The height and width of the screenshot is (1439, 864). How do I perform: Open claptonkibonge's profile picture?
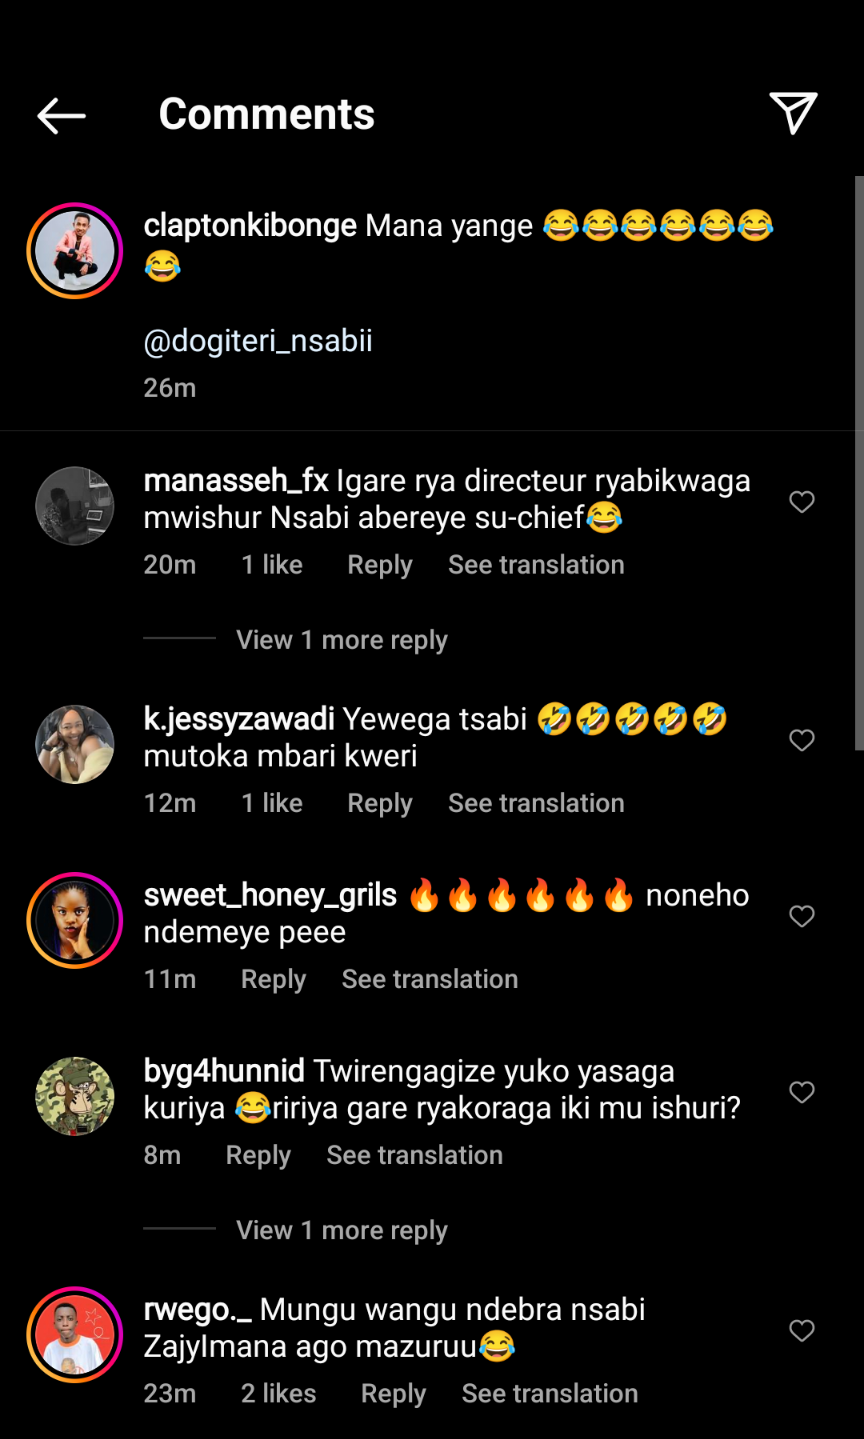point(75,250)
